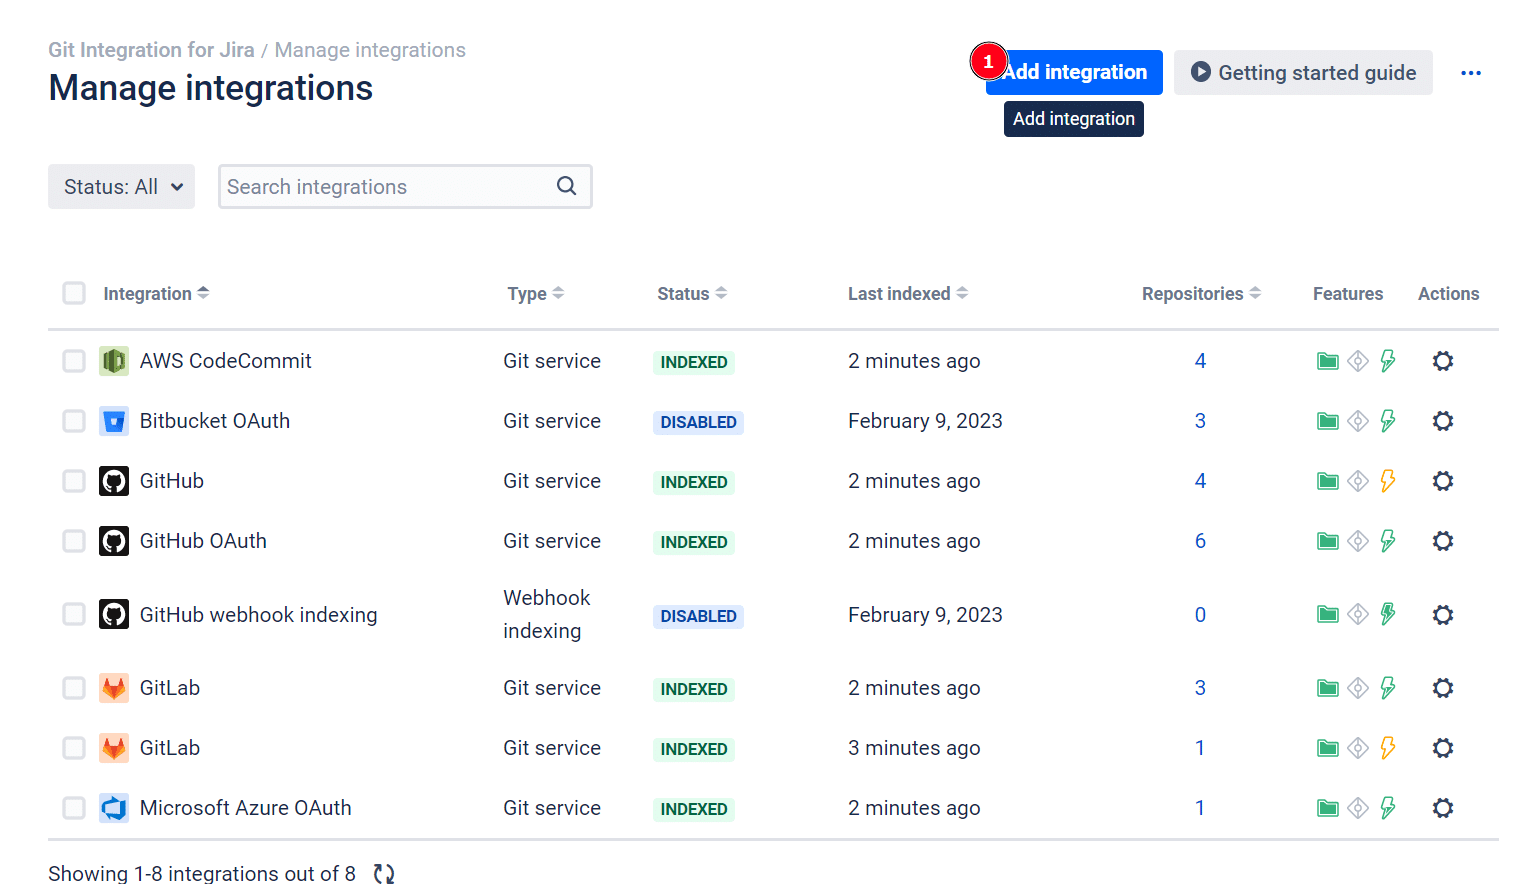1529x884 pixels.
Task: Sort table by Status column
Action: tap(692, 293)
